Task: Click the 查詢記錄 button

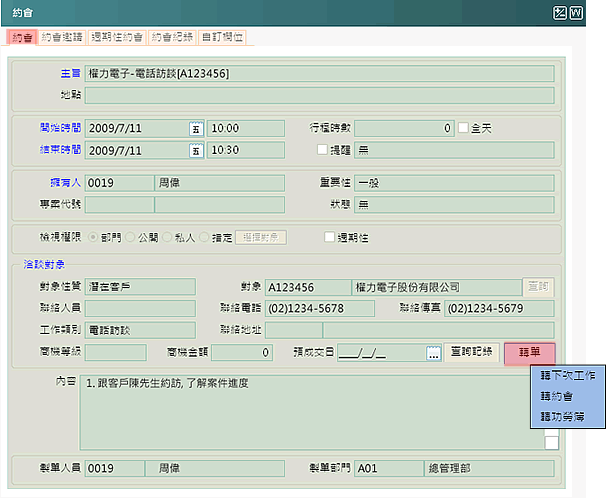Action: (x=471, y=353)
